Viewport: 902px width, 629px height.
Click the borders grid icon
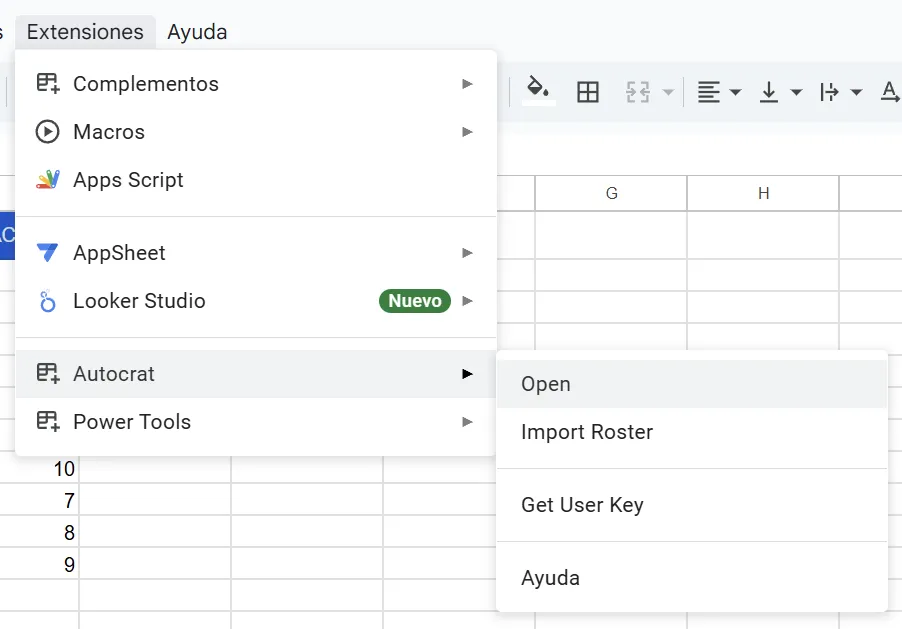coord(588,92)
